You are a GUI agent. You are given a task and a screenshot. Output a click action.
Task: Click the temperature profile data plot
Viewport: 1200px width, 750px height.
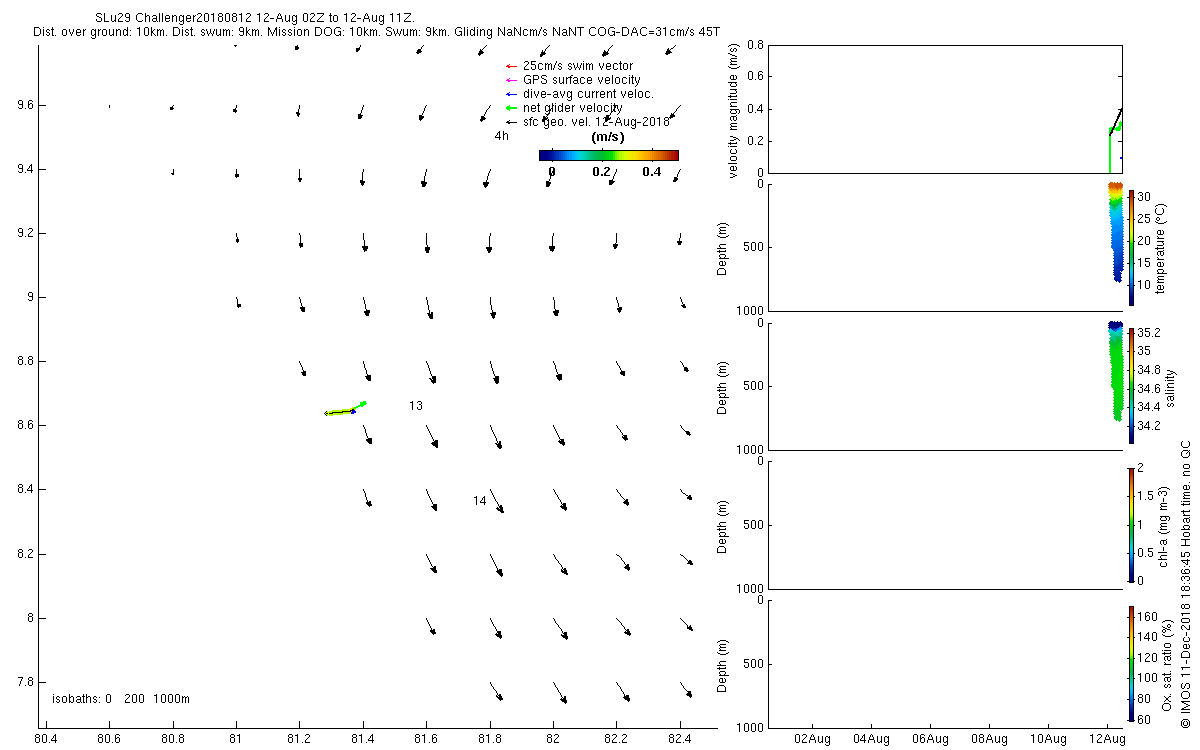coord(1116,230)
